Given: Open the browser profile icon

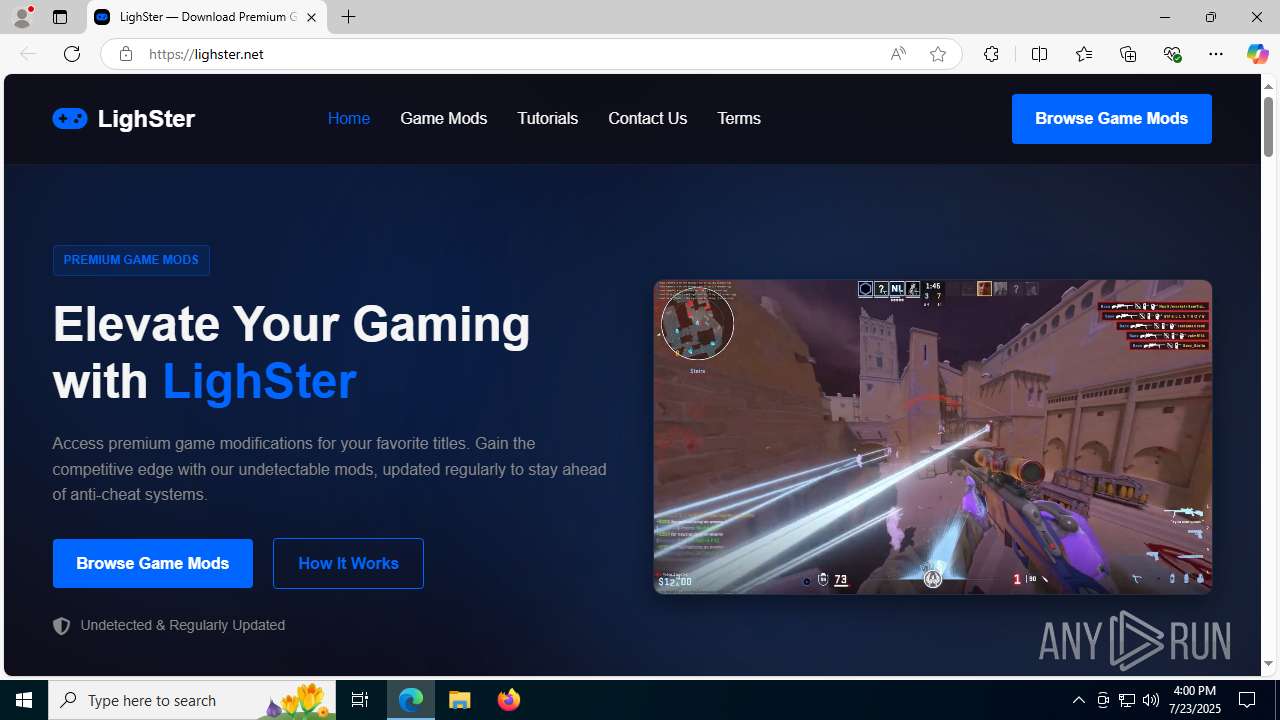Looking at the screenshot, I should coord(22,17).
